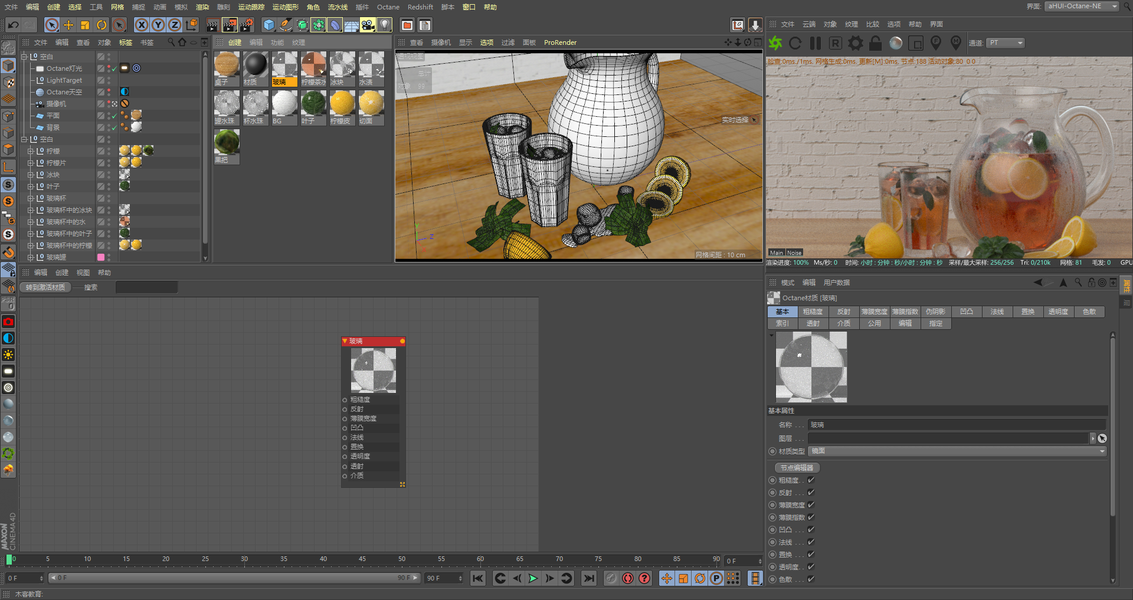The width and height of the screenshot is (1133, 600).
Task: Open the 材质类型 镜面 dropdown
Action: pos(957,451)
